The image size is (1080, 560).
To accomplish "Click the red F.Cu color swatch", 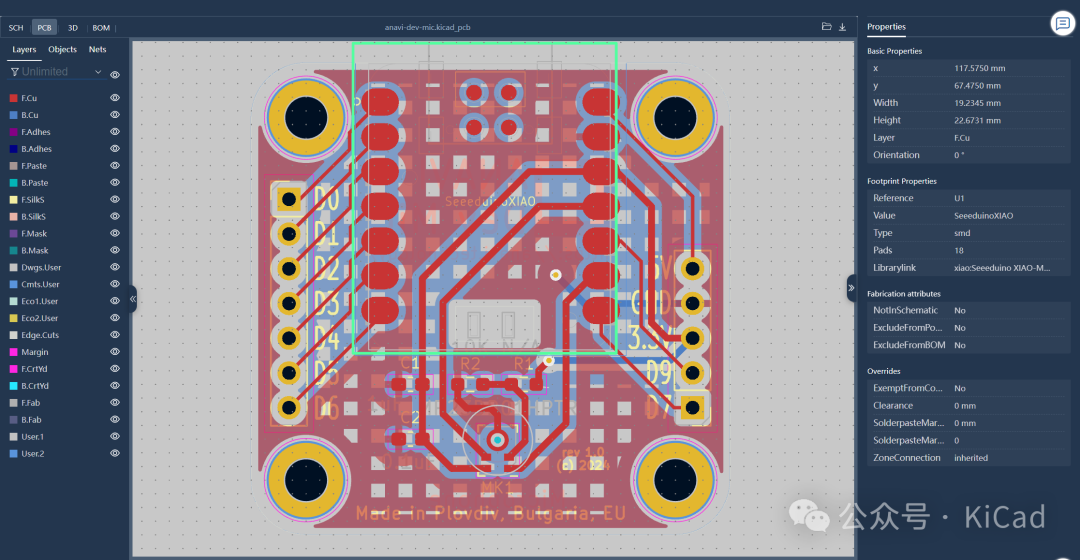I will (x=13, y=98).
